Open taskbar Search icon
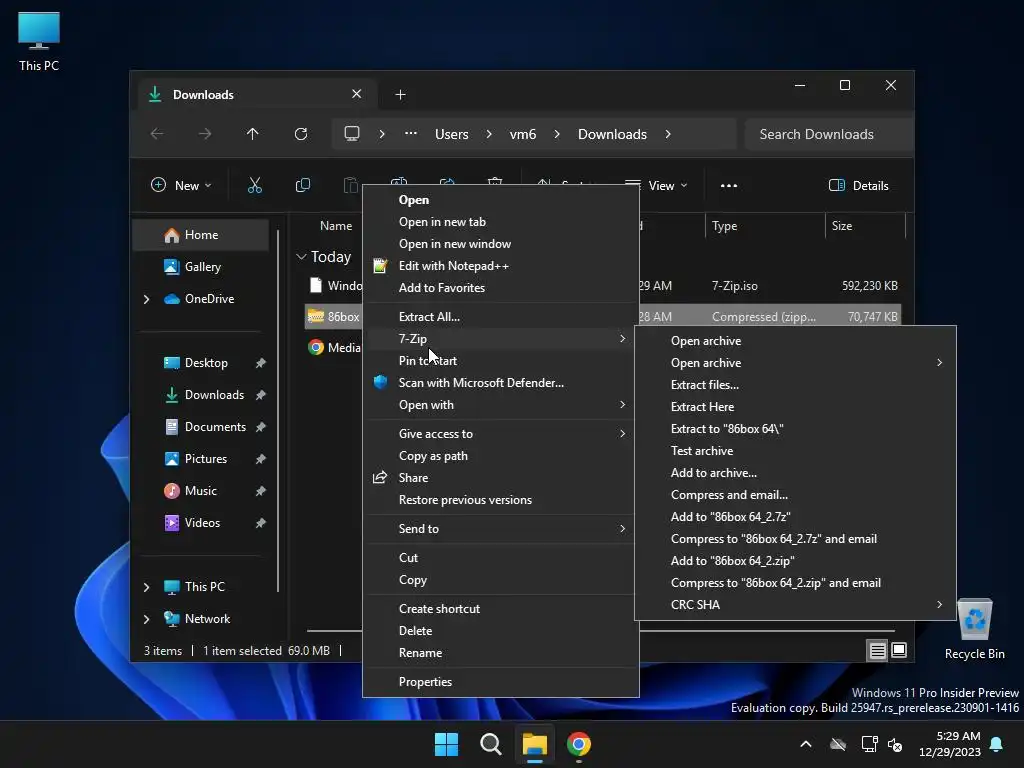 coord(491,744)
